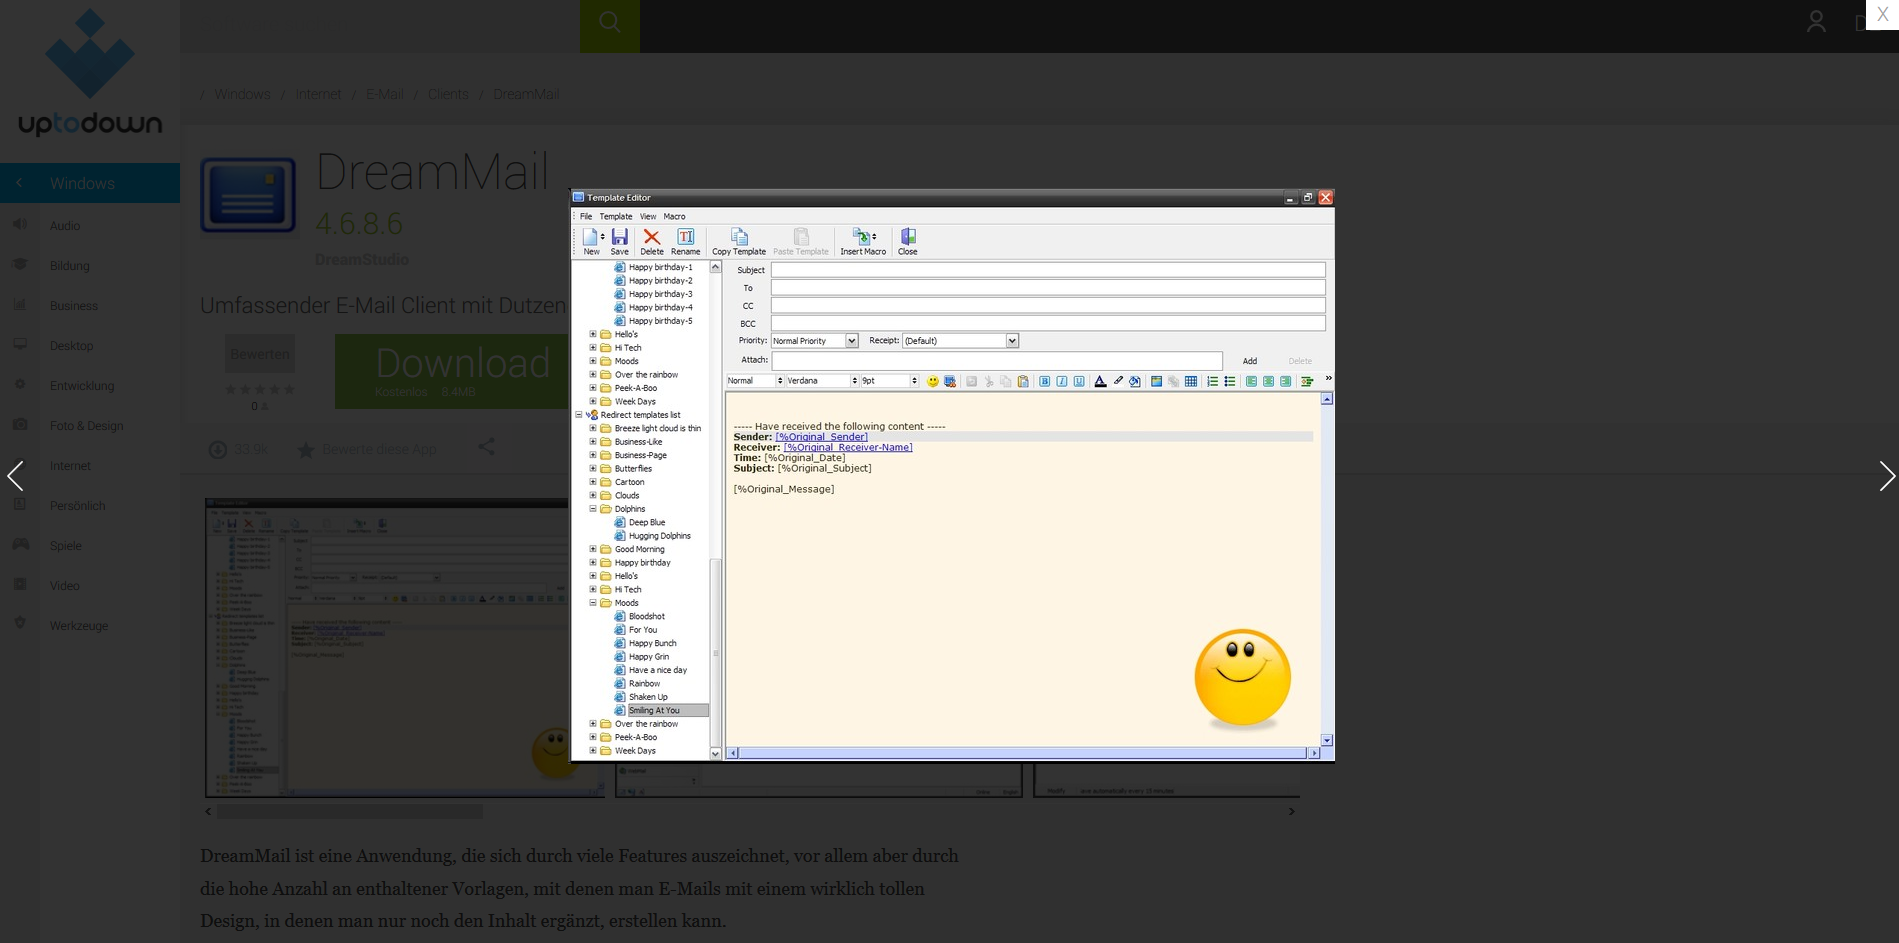1899x943 pixels.
Task: Open the 9pt font size dropdown
Action: click(914, 381)
